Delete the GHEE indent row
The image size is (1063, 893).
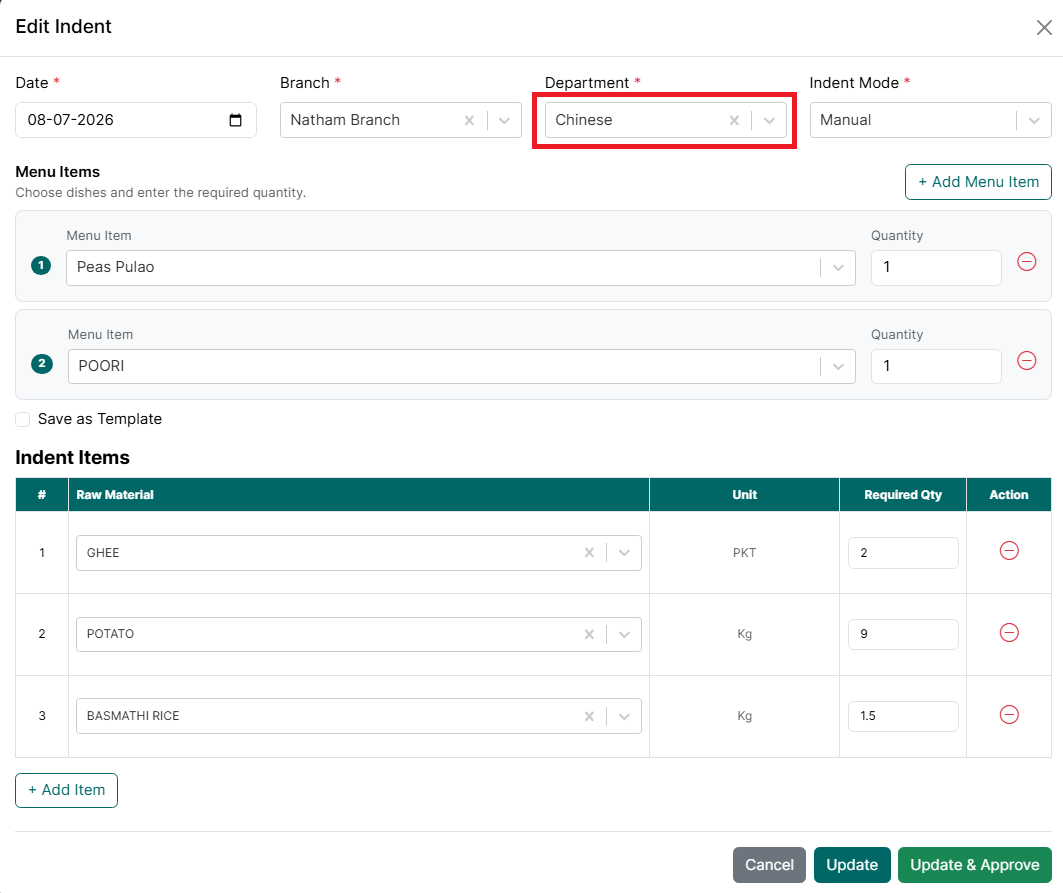click(1009, 551)
